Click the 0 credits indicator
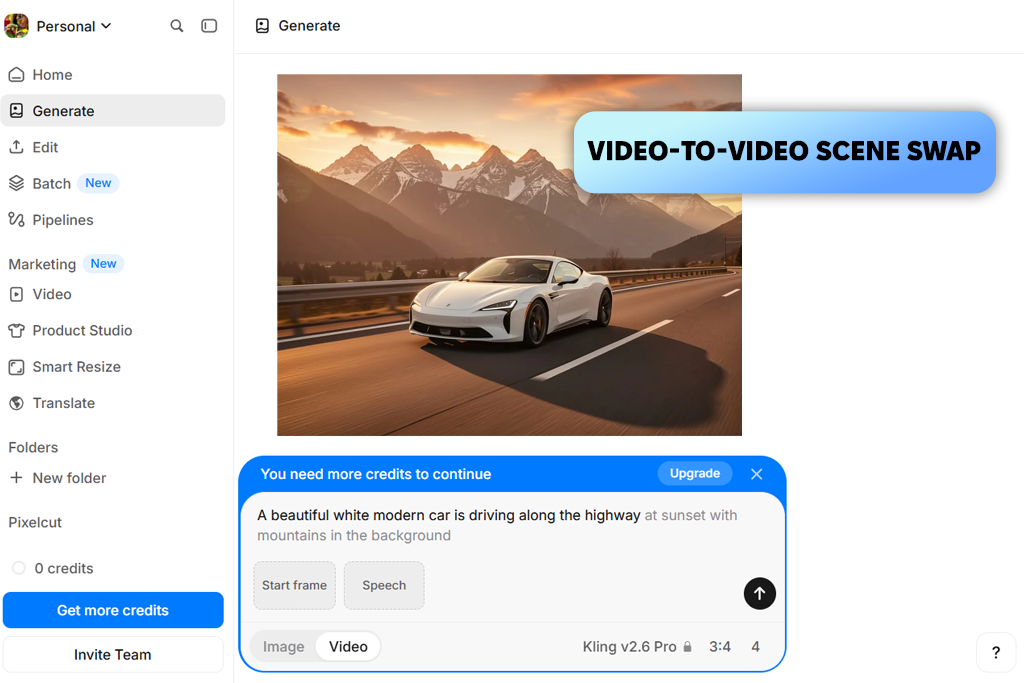This screenshot has height=683, width=1024. click(x=53, y=568)
